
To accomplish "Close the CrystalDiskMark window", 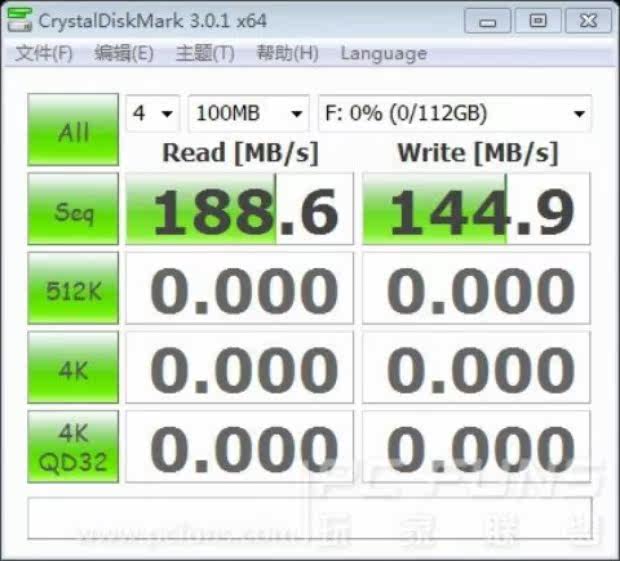I will click(x=588, y=21).
